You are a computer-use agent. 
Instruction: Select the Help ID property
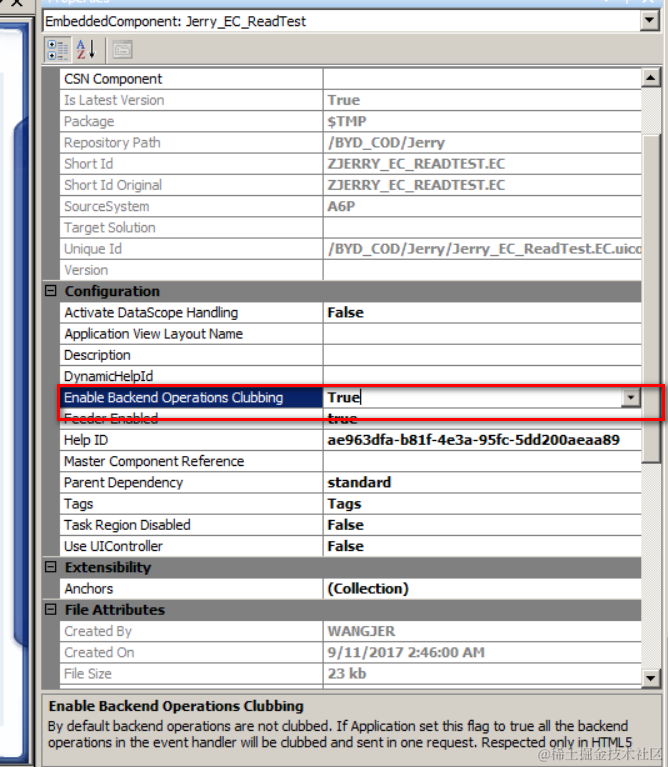pyautogui.click(x=191, y=440)
